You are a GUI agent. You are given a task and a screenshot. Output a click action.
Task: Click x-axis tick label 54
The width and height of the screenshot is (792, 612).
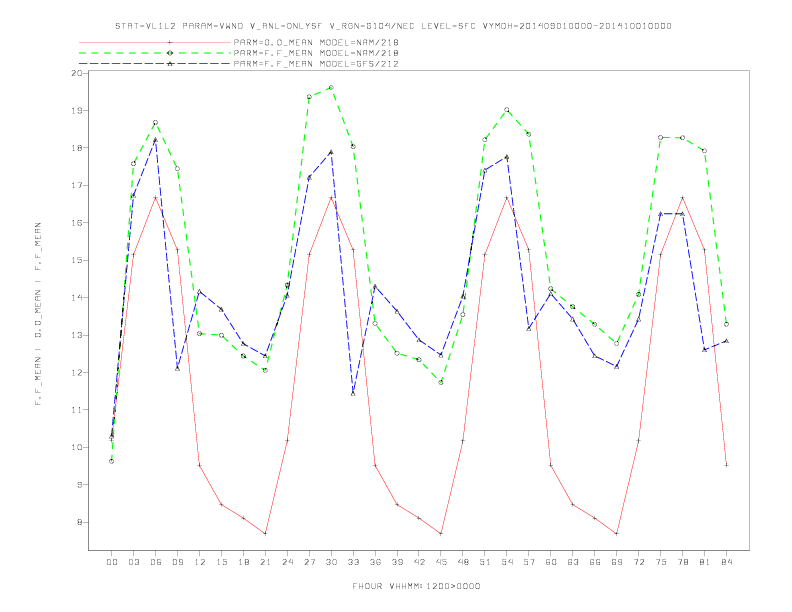pyautogui.click(x=507, y=562)
